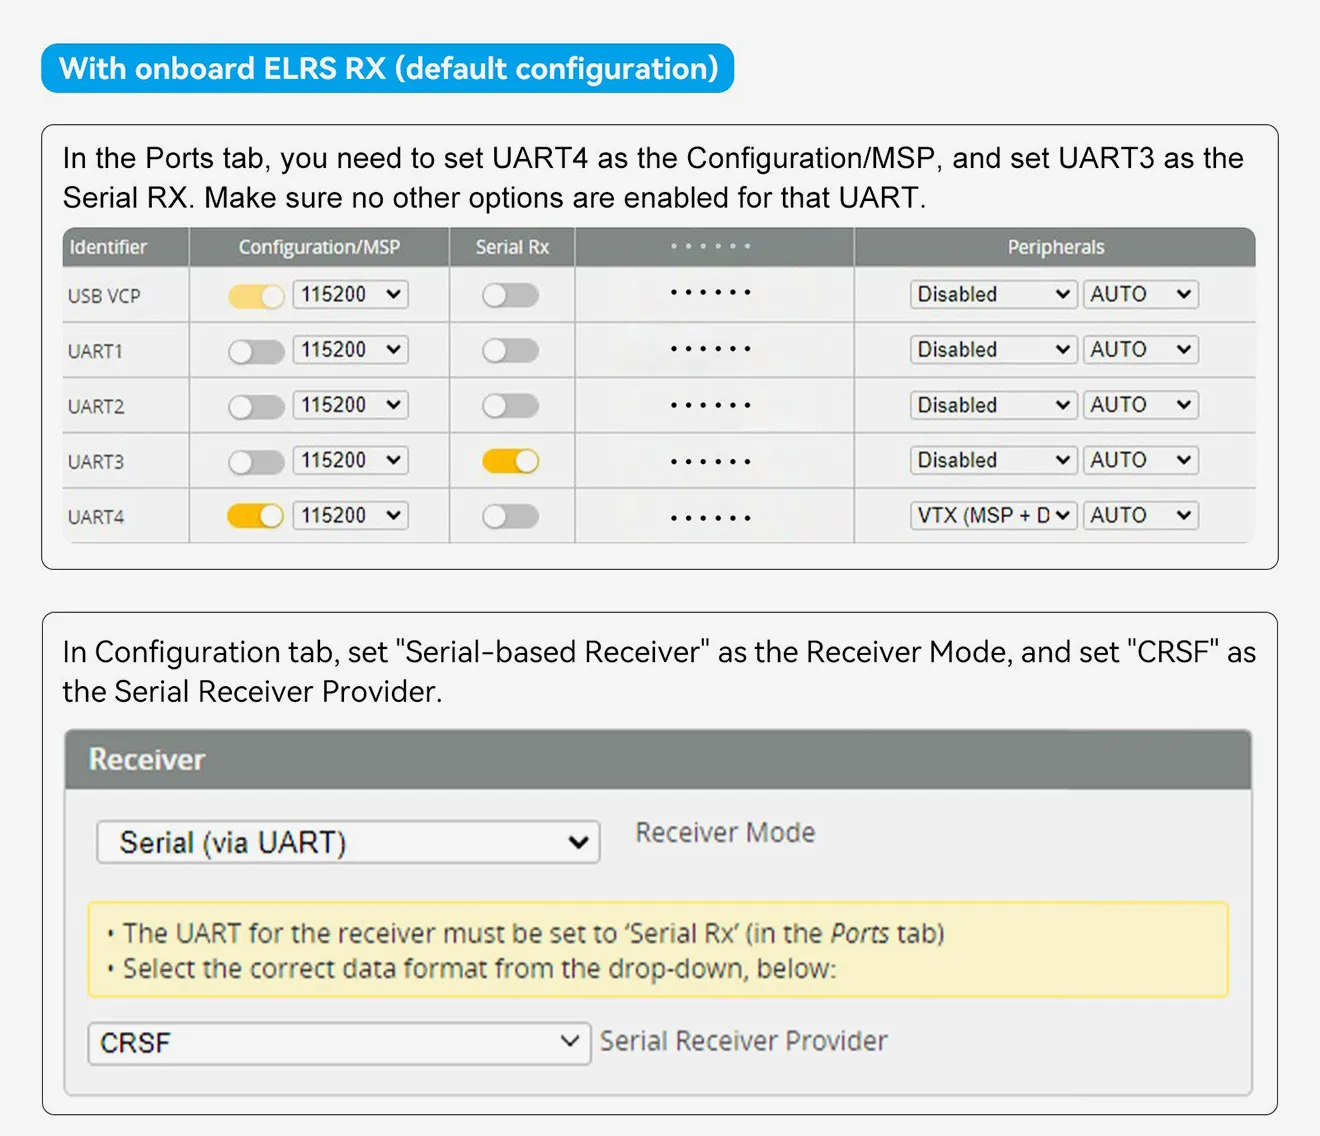Screen dimensions: 1320x1136
Task: Open the AUTO dropdown on the UART2 row
Action: click(x=1139, y=404)
